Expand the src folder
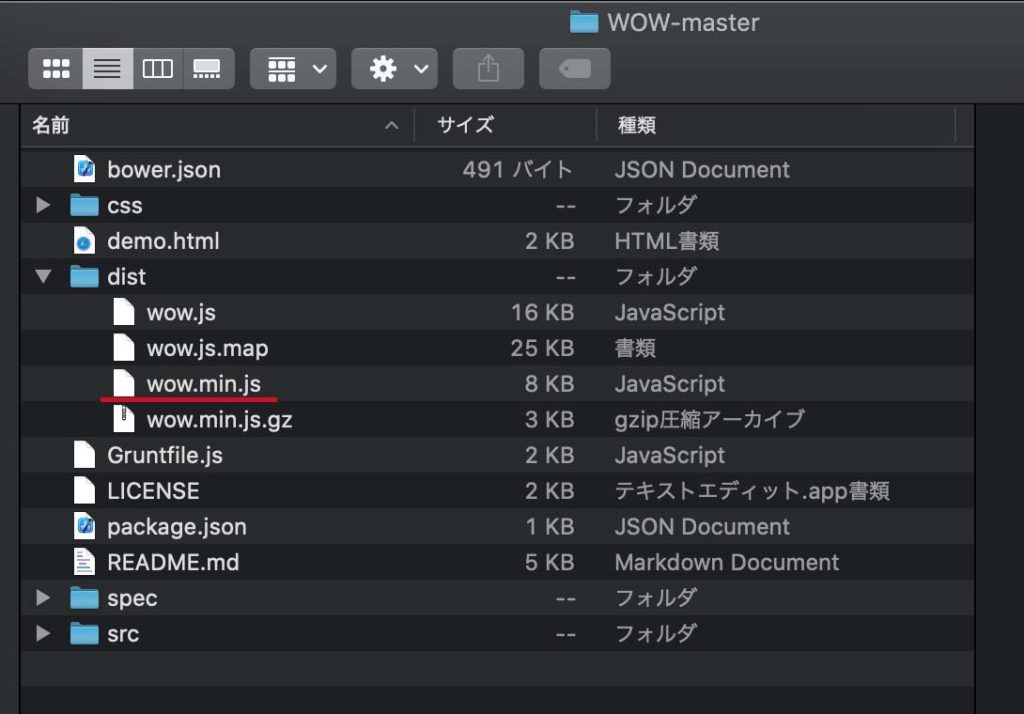Viewport: 1024px width, 714px height. (42, 633)
